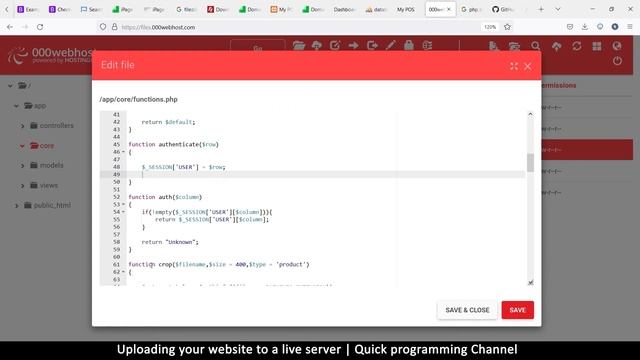
Task: Fold code at line 54
Action: [x=123, y=212]
